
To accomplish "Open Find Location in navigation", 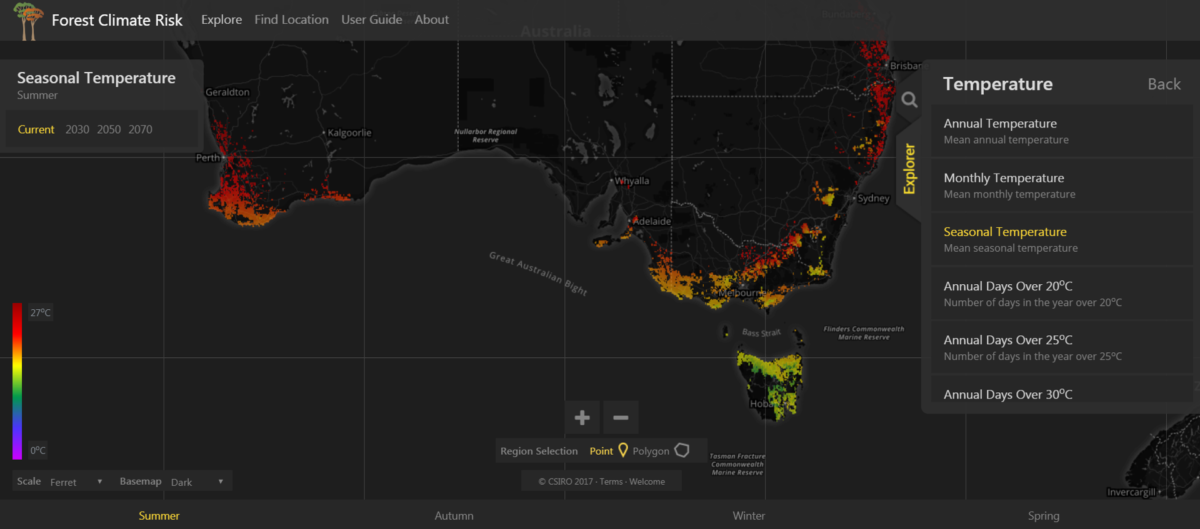I will coord(291,19).
